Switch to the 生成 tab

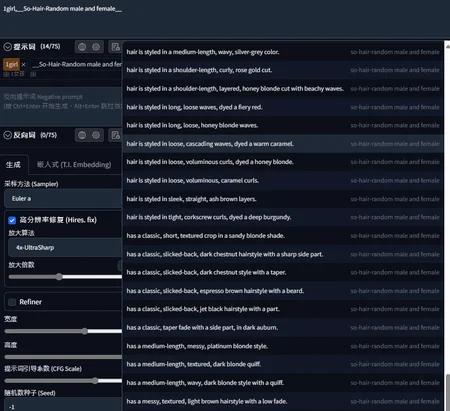pyautogui.click(x=13, y=165)
